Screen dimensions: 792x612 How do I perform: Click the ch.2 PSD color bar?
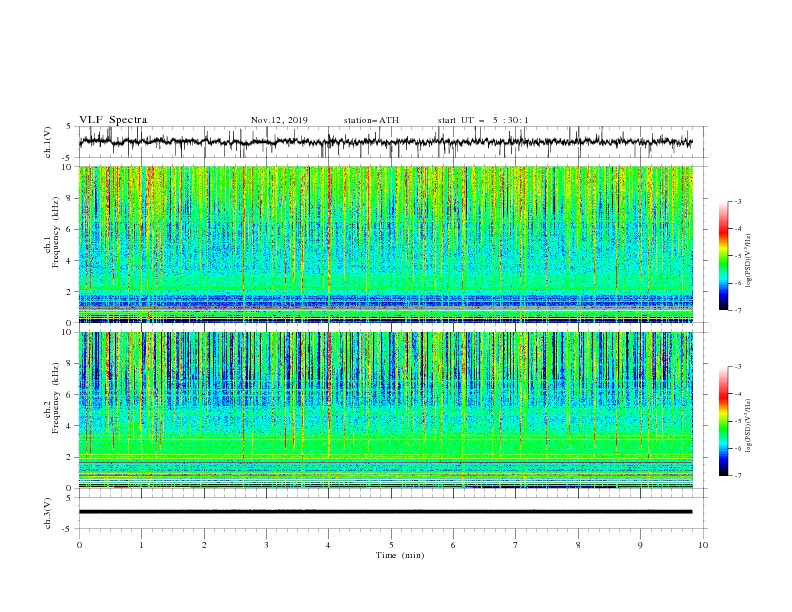[x=724, y=421]
